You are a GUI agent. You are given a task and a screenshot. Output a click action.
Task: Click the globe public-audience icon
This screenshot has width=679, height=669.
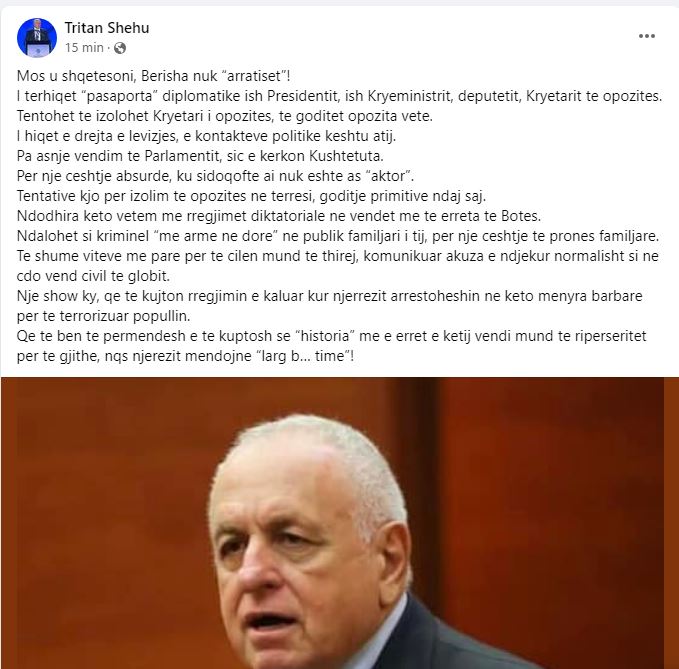point(120,48)
